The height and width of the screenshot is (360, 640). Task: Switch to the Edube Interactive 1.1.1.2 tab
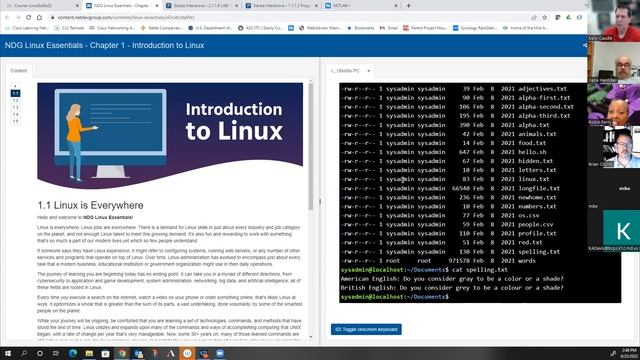pyautogui.click(x=282, y=6)
